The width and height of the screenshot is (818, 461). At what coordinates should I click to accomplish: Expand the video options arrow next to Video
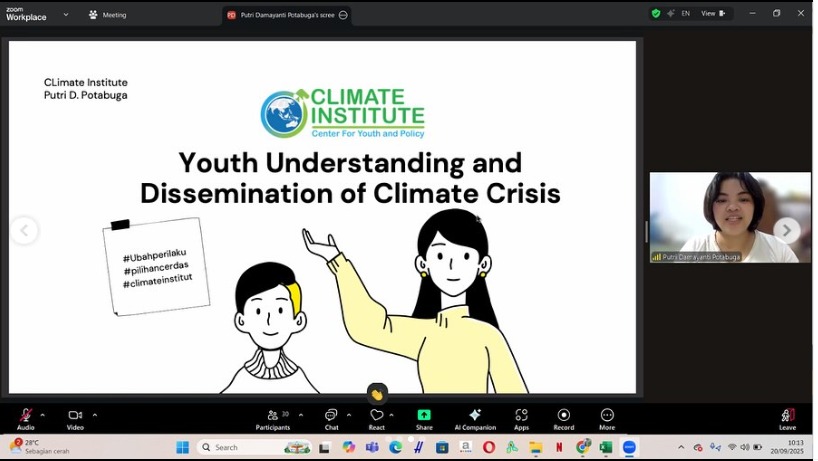tap(95, 414)
